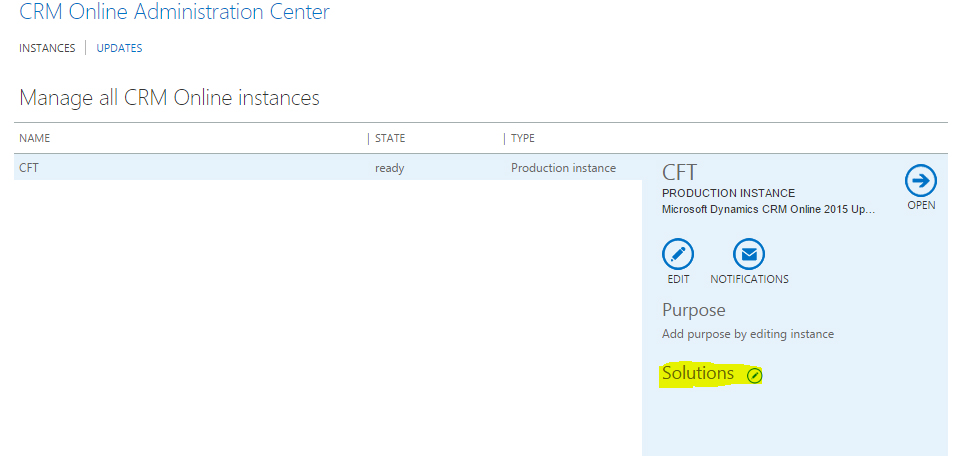Click the 'Production instance' type cell
Screen dimensions: 969x456
click(x=563, y=168)
